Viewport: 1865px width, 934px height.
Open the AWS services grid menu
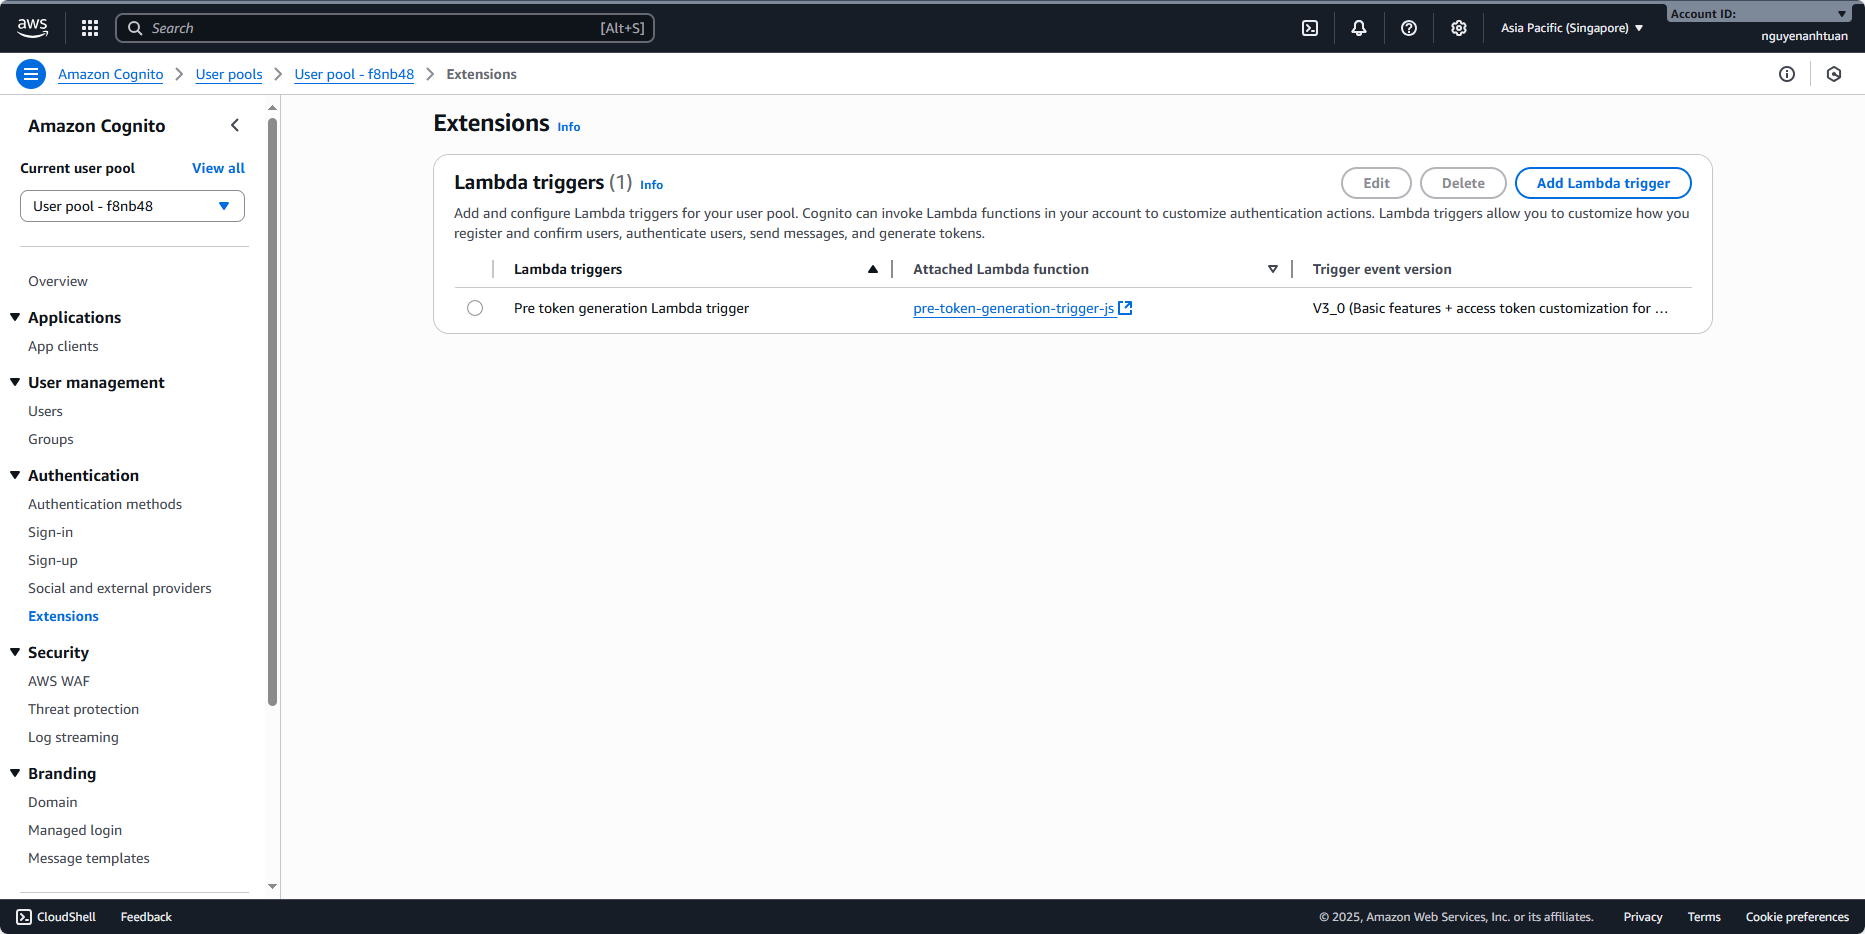coord(90,28)
